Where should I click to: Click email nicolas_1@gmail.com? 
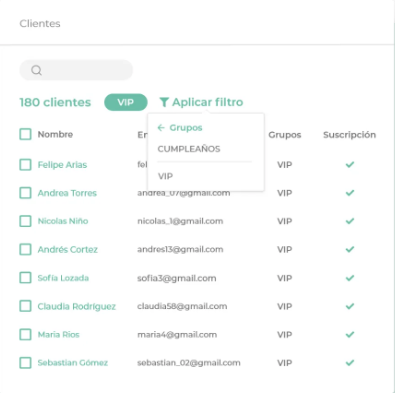180,221
